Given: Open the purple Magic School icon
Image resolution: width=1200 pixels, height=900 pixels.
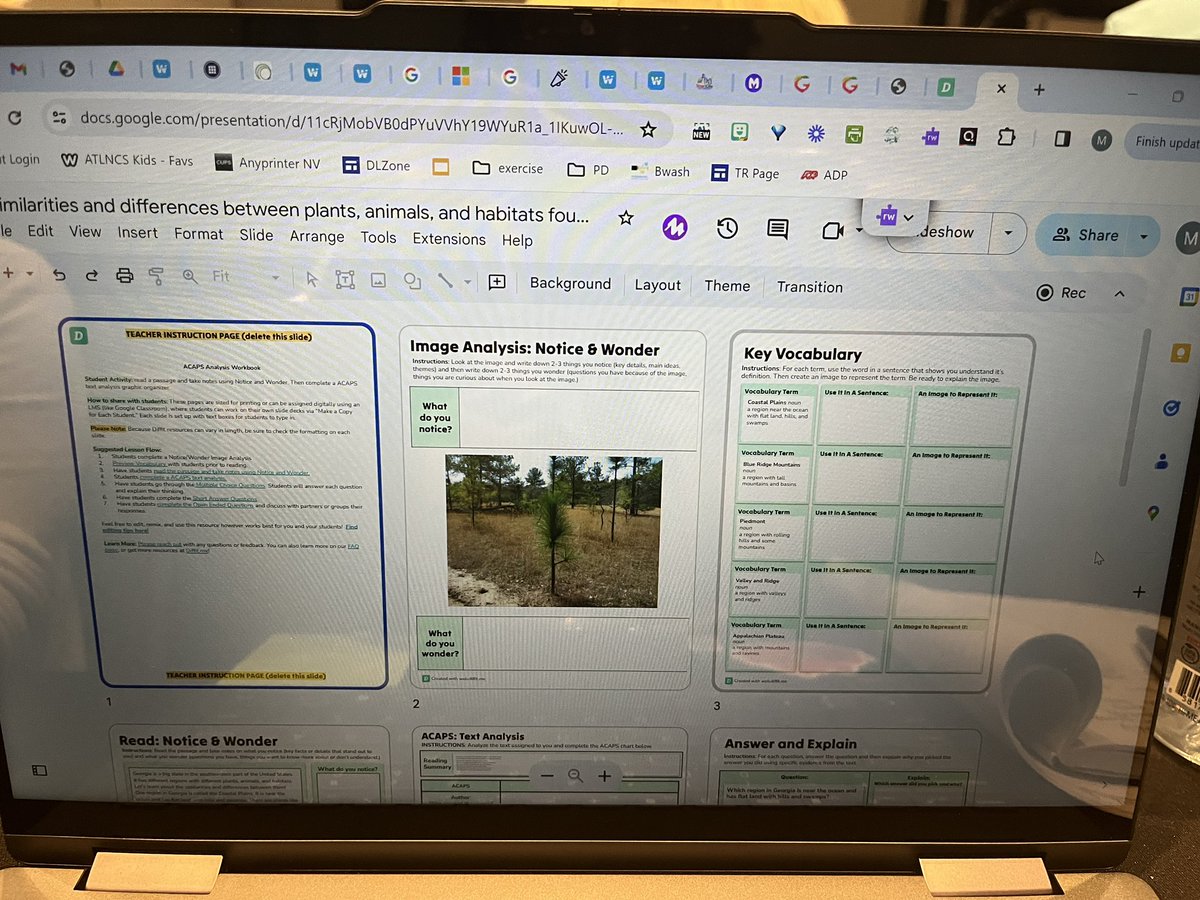Looking at the screenshot, I should [677, 228].
